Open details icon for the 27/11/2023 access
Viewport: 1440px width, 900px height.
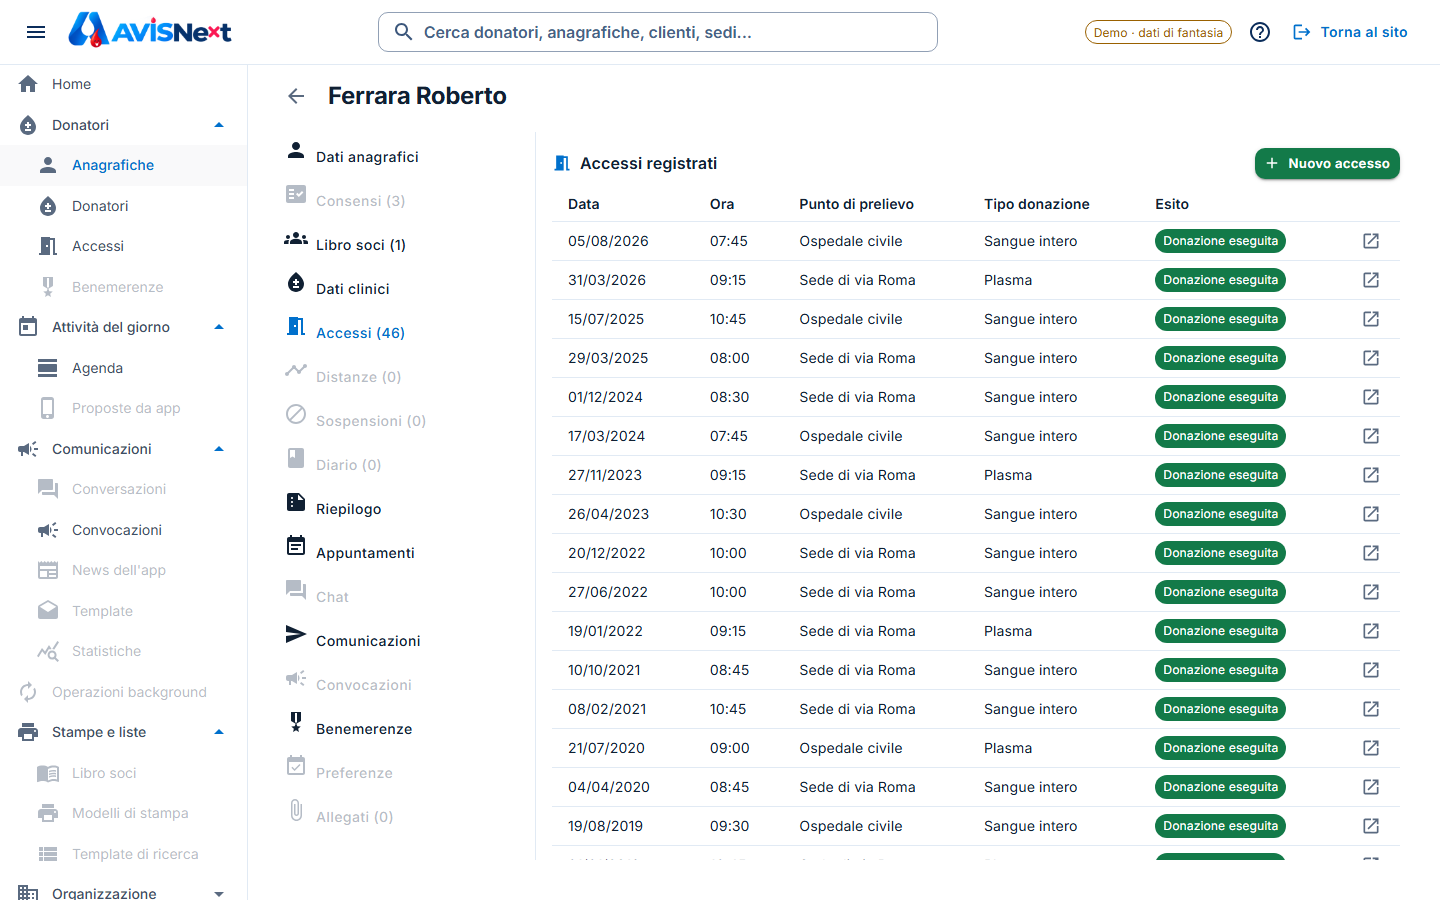pyautogui.click(x=1371, y=475)
